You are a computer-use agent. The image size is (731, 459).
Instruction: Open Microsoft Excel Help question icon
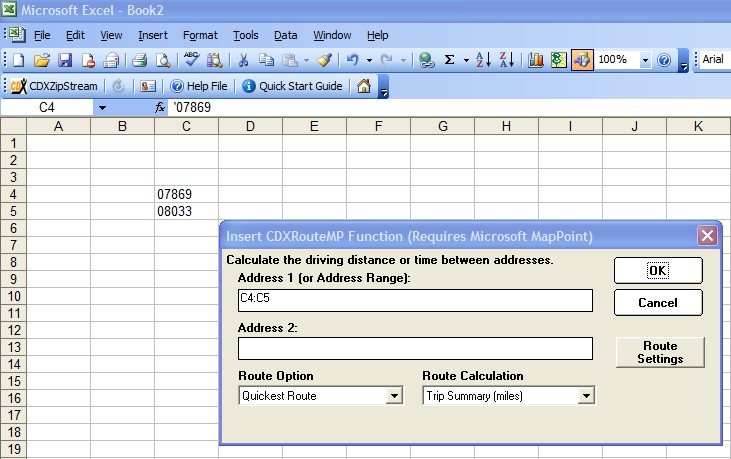(x=664, y=60)
